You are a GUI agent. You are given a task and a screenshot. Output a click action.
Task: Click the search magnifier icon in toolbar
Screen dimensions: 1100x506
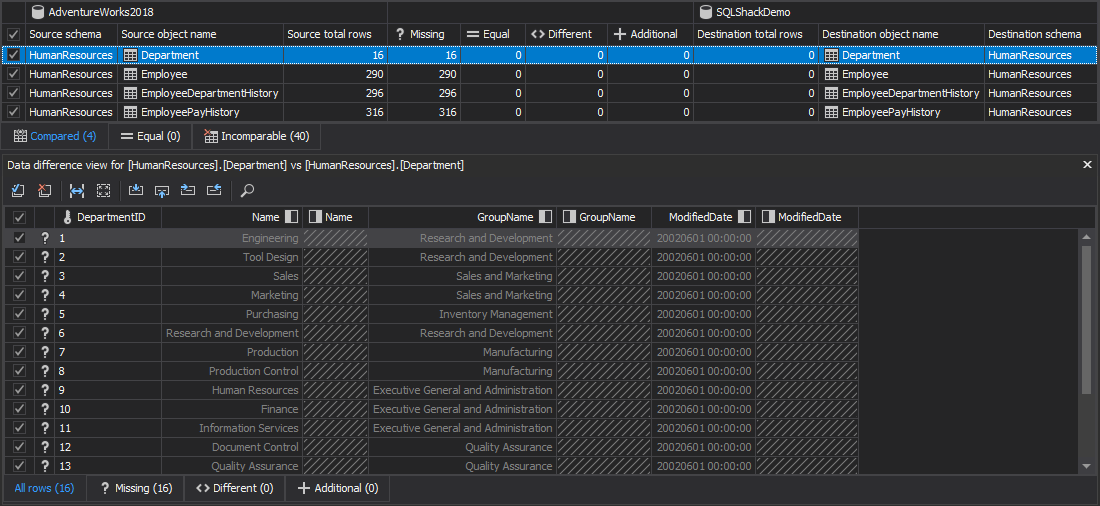(247, 190)
